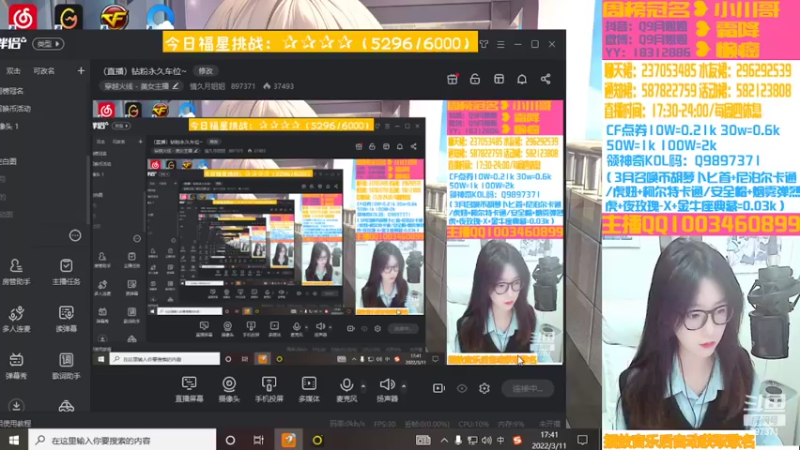Open the 读弹幕 read-danmaku tool
The height and width of the screenshot is (450, 800).
66,318
